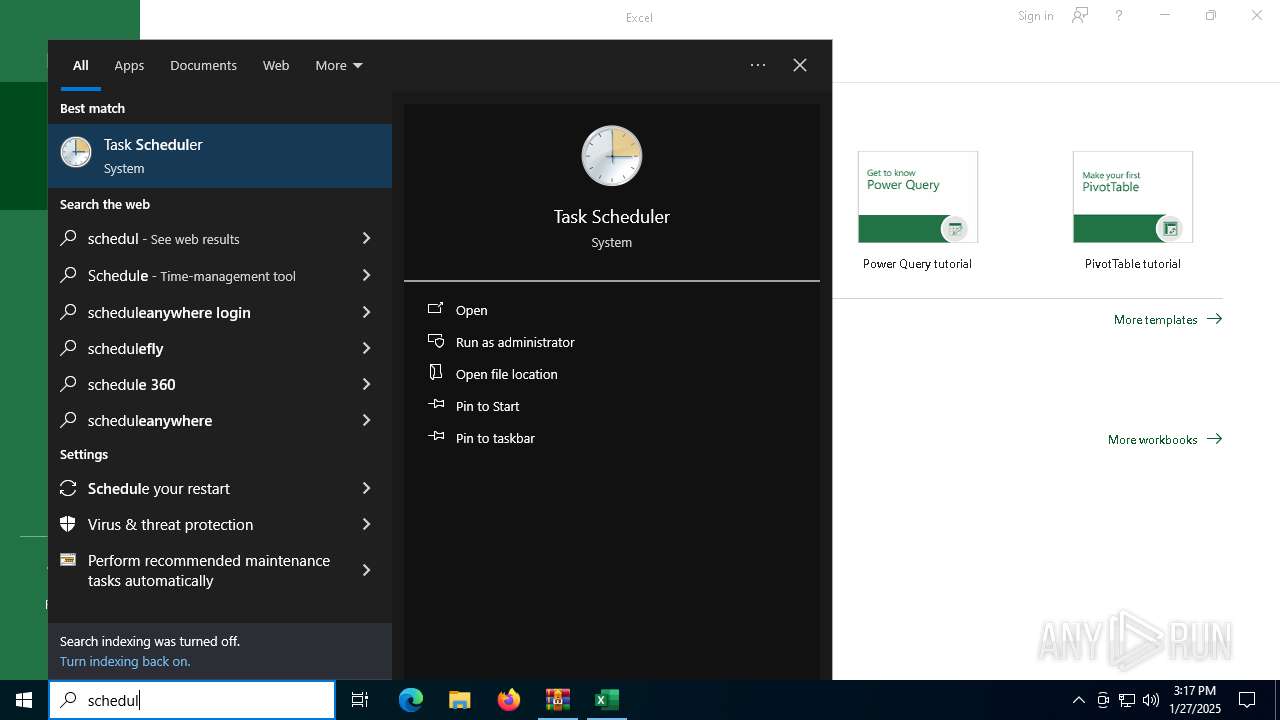1280x720 pixels.
Task: Select 'scheduleanywhere' suggestion
Action: click(200, 420)
